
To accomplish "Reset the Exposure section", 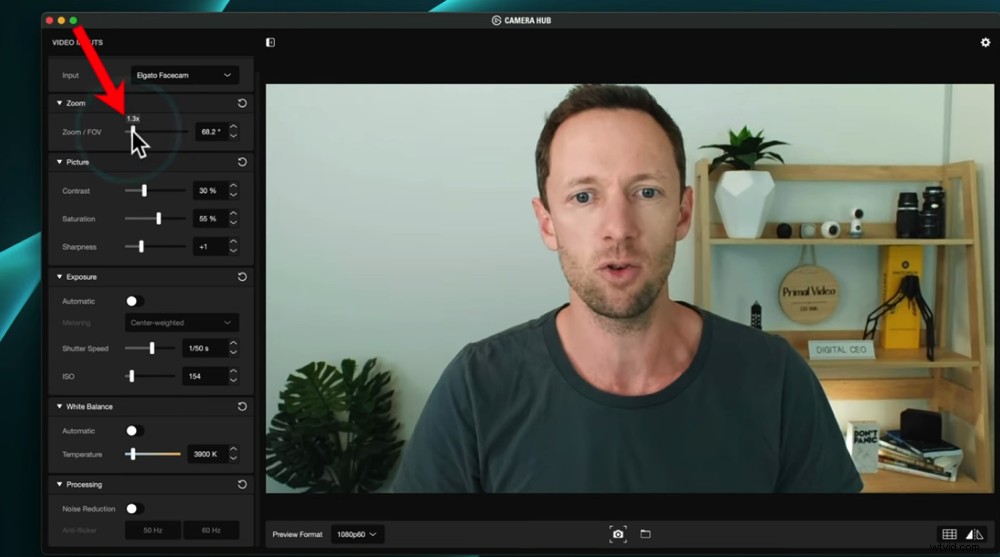I will click(x=242, y=277).
